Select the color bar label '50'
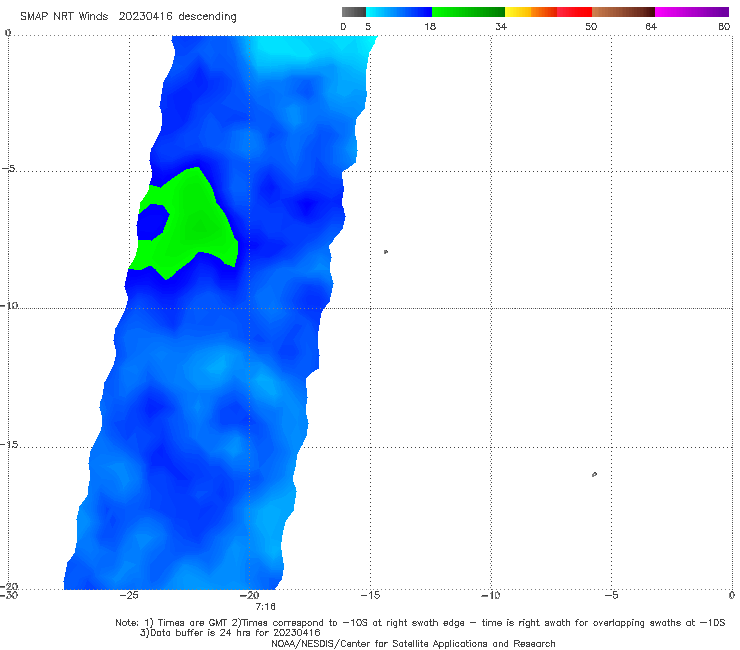This screenshot has height=650, width=740. (x=591, y=26)
